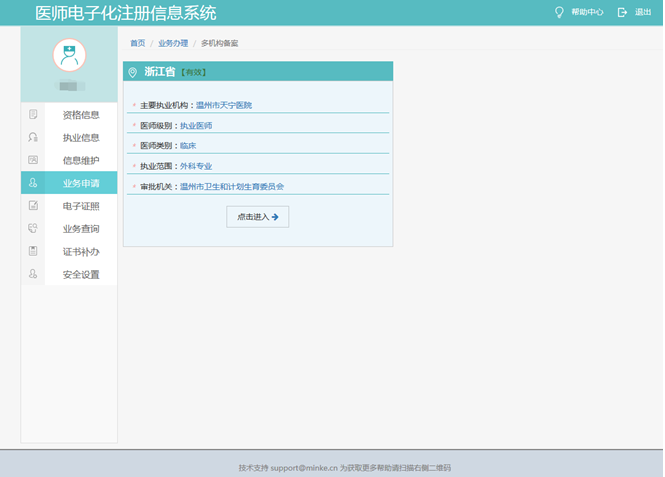
Task: Click the 电子证照 sidebar icon
Action: coord(33,206)
